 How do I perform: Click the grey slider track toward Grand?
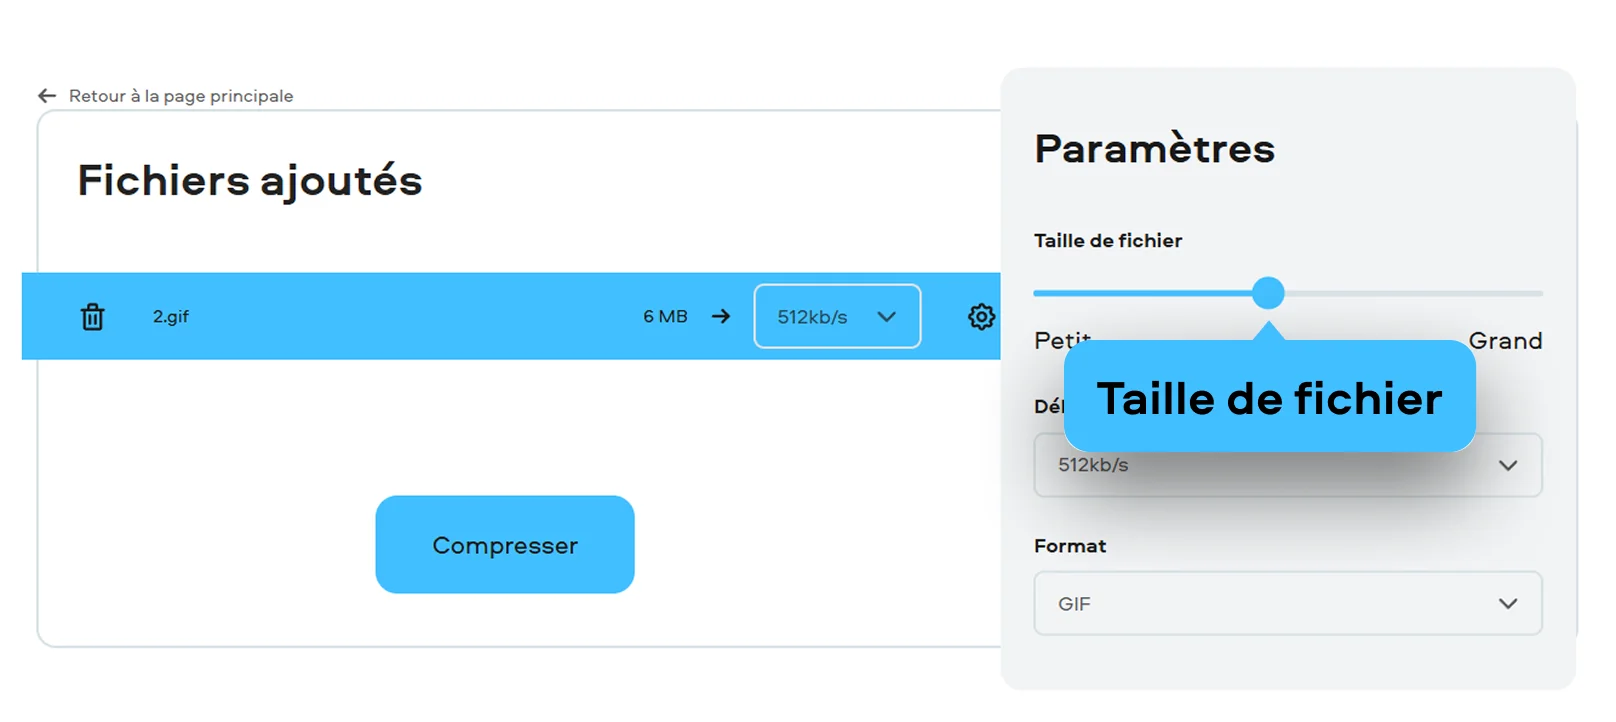pos(1420,294)
